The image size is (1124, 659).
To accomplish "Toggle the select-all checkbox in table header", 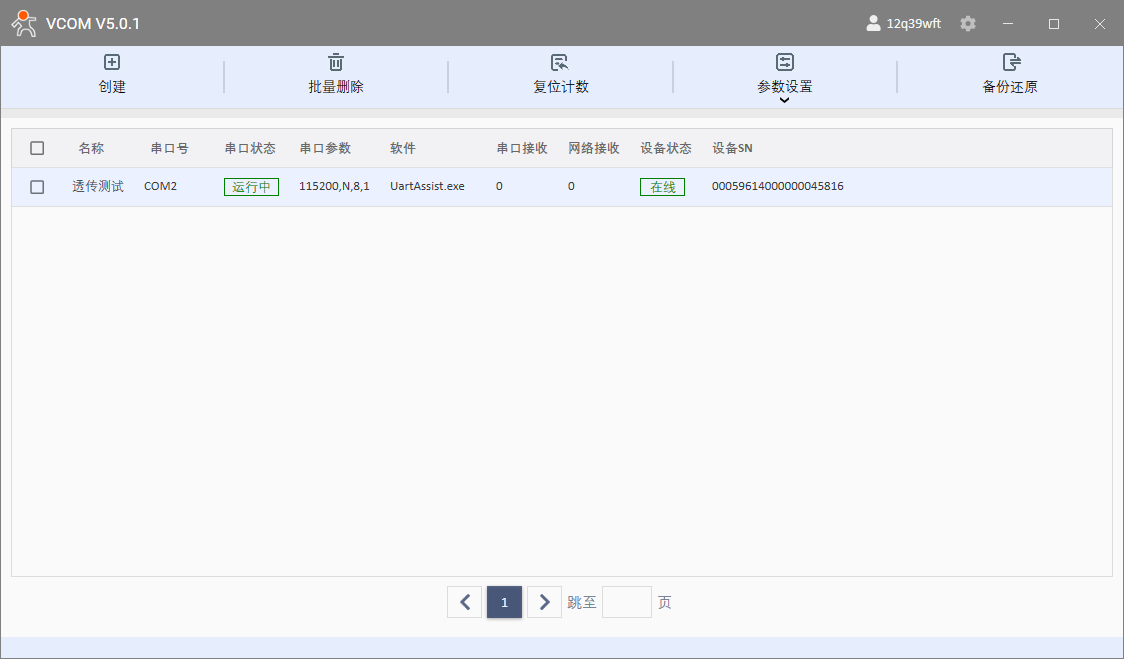I will click(x=37, y=148).
